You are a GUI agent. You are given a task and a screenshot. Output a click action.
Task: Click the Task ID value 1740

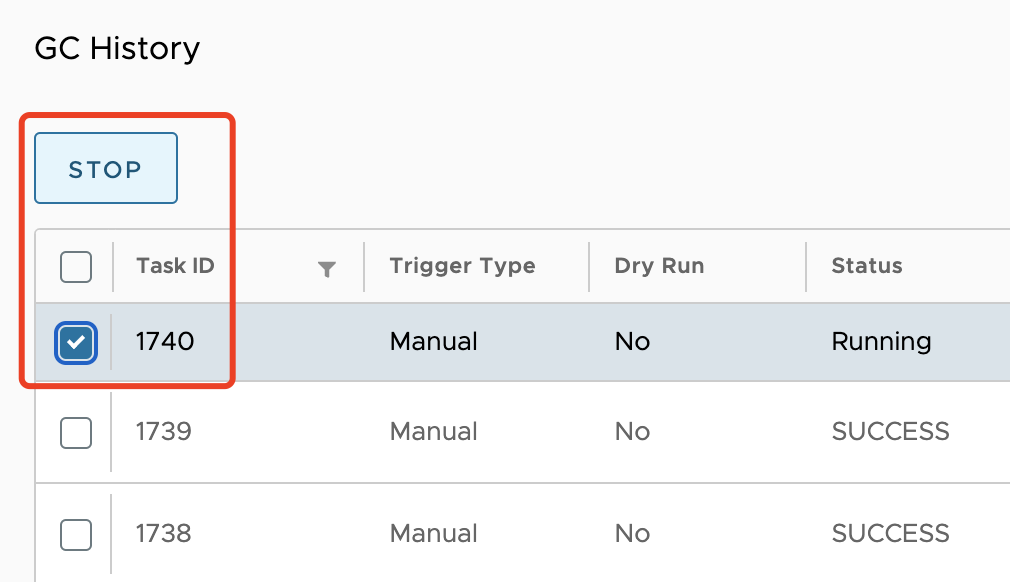click(x=163, y=342)
